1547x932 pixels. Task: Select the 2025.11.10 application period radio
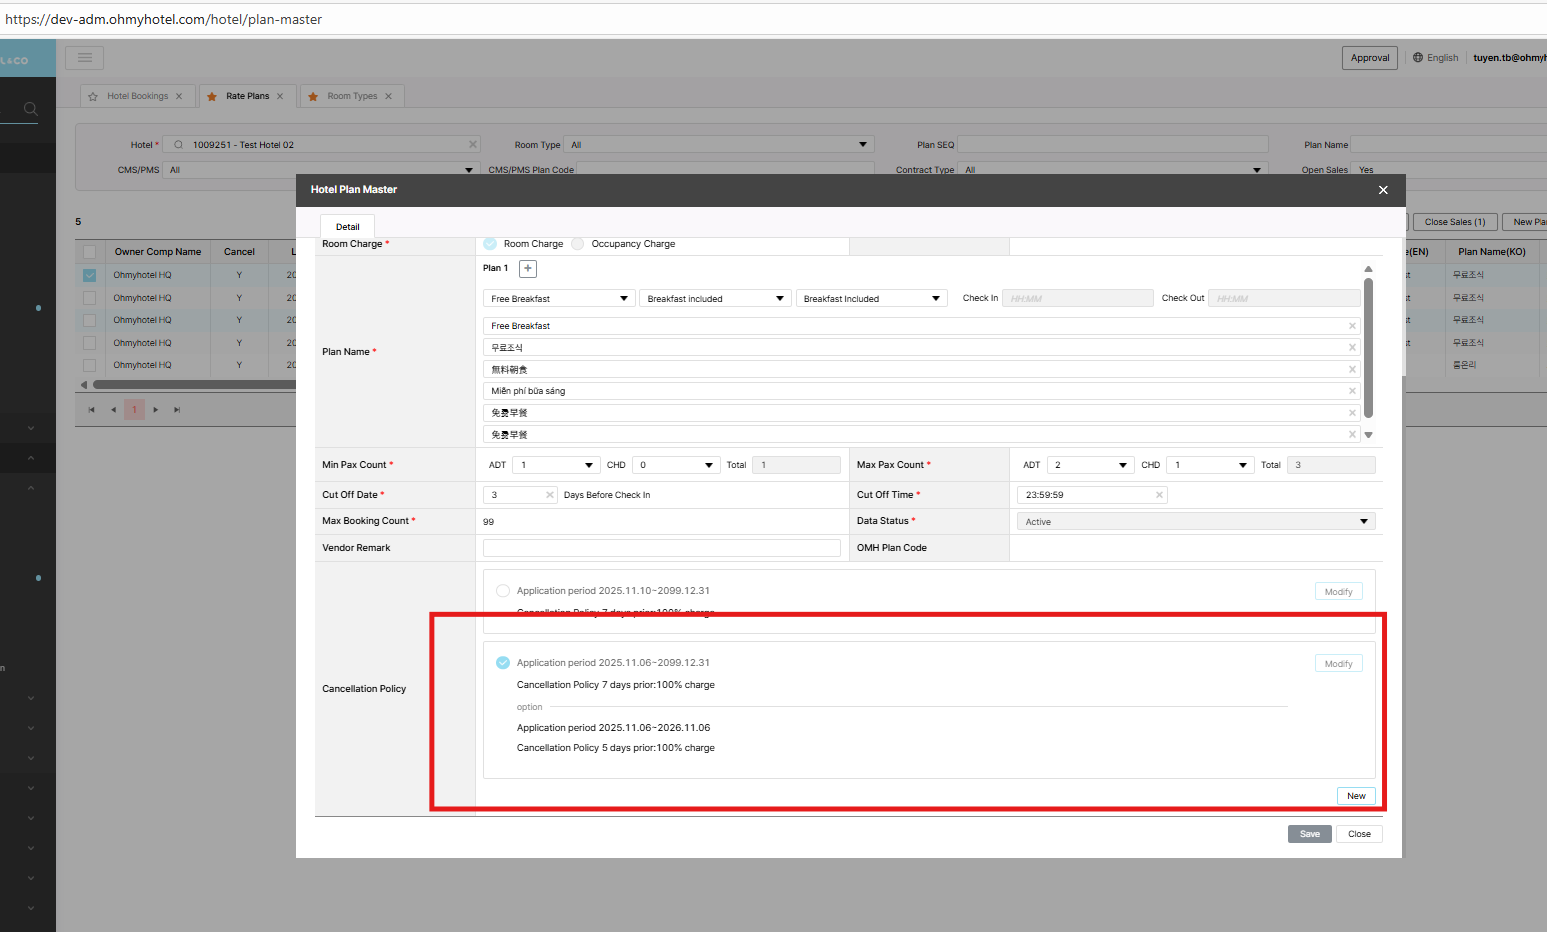click(503, 591)
